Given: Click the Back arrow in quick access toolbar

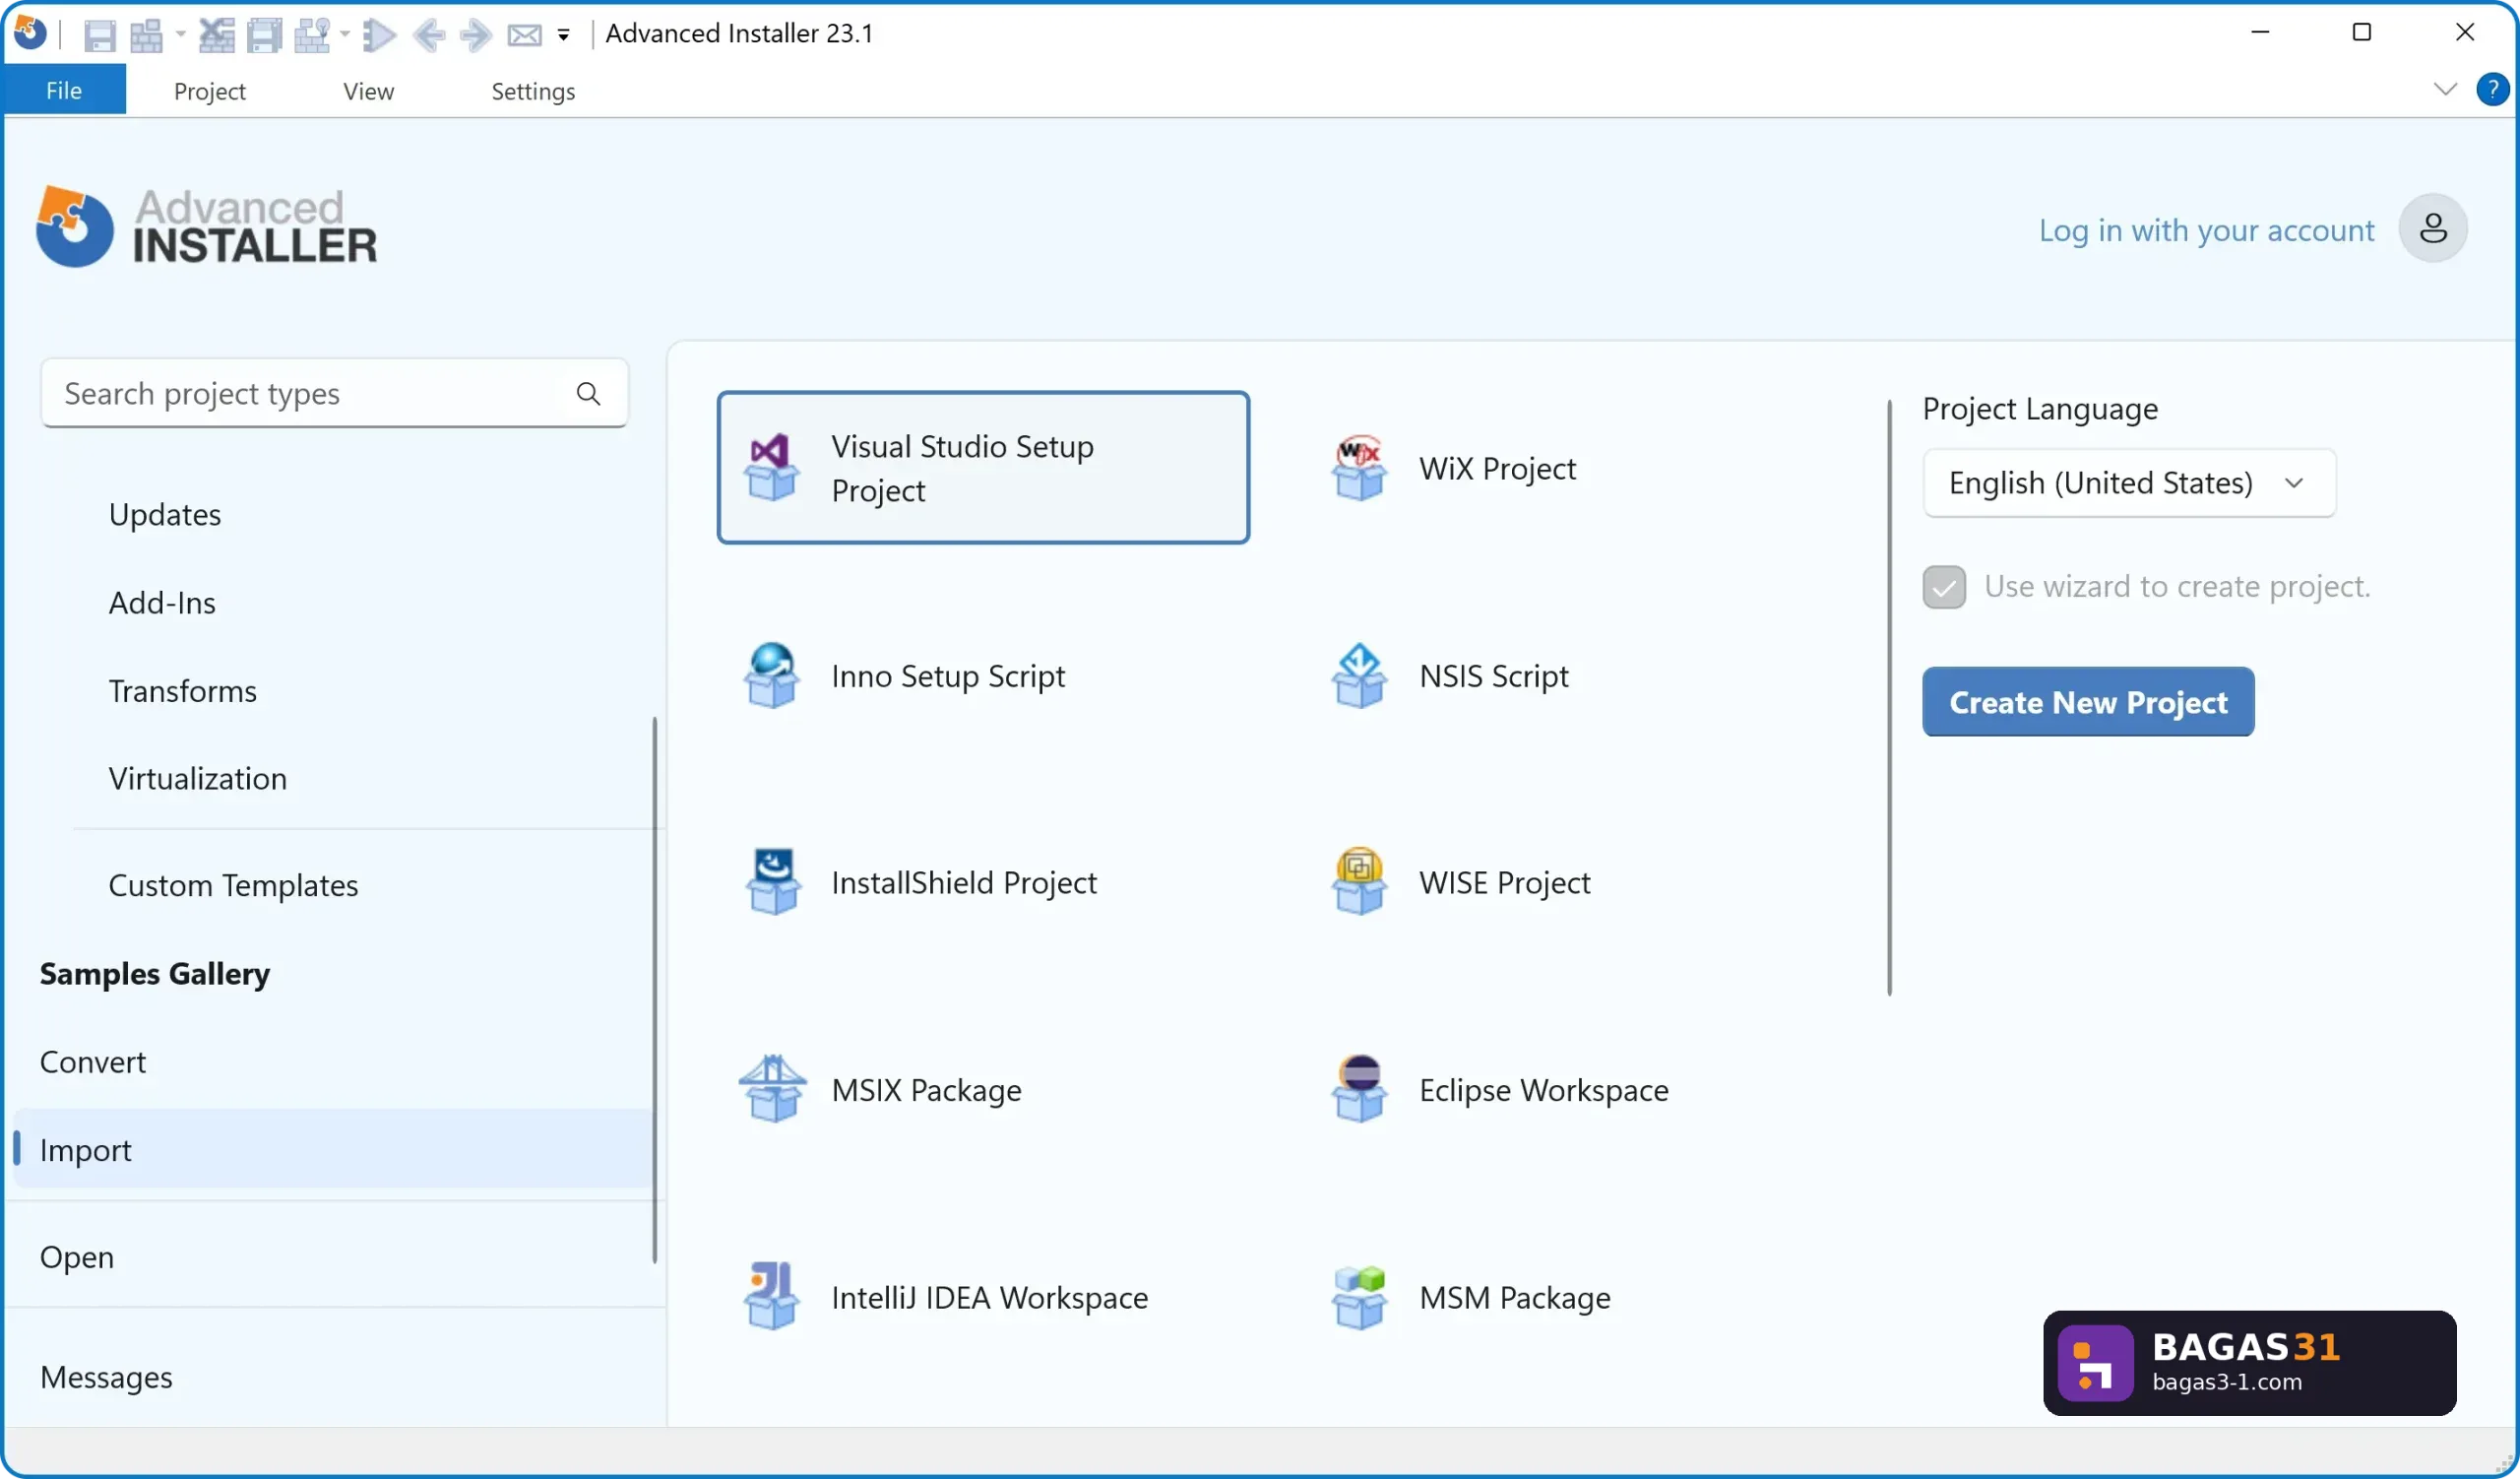Looking at the screenshot, I should (430, 35).
